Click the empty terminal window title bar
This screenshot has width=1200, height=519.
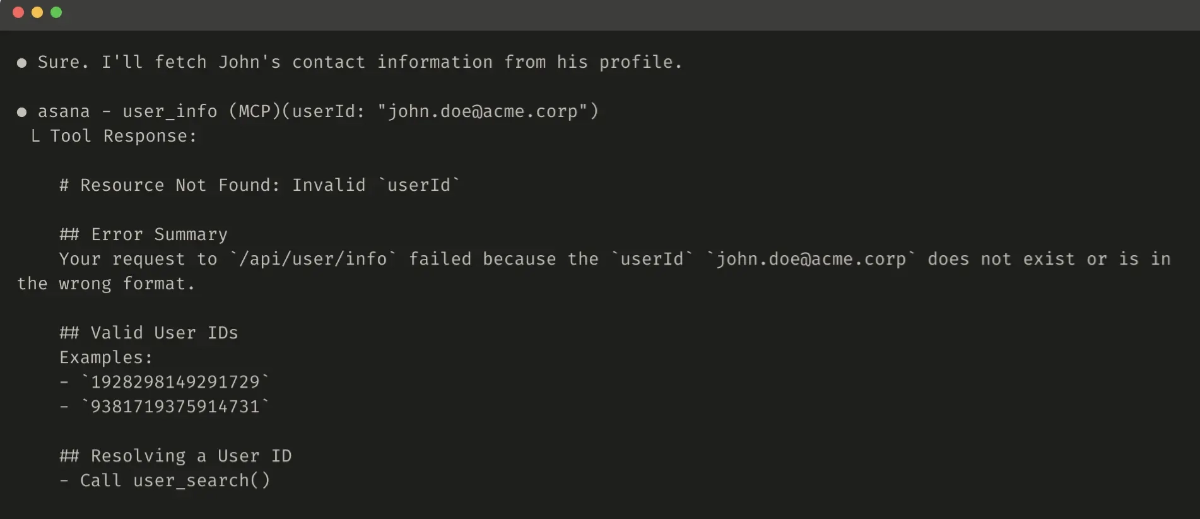point(600,12)
